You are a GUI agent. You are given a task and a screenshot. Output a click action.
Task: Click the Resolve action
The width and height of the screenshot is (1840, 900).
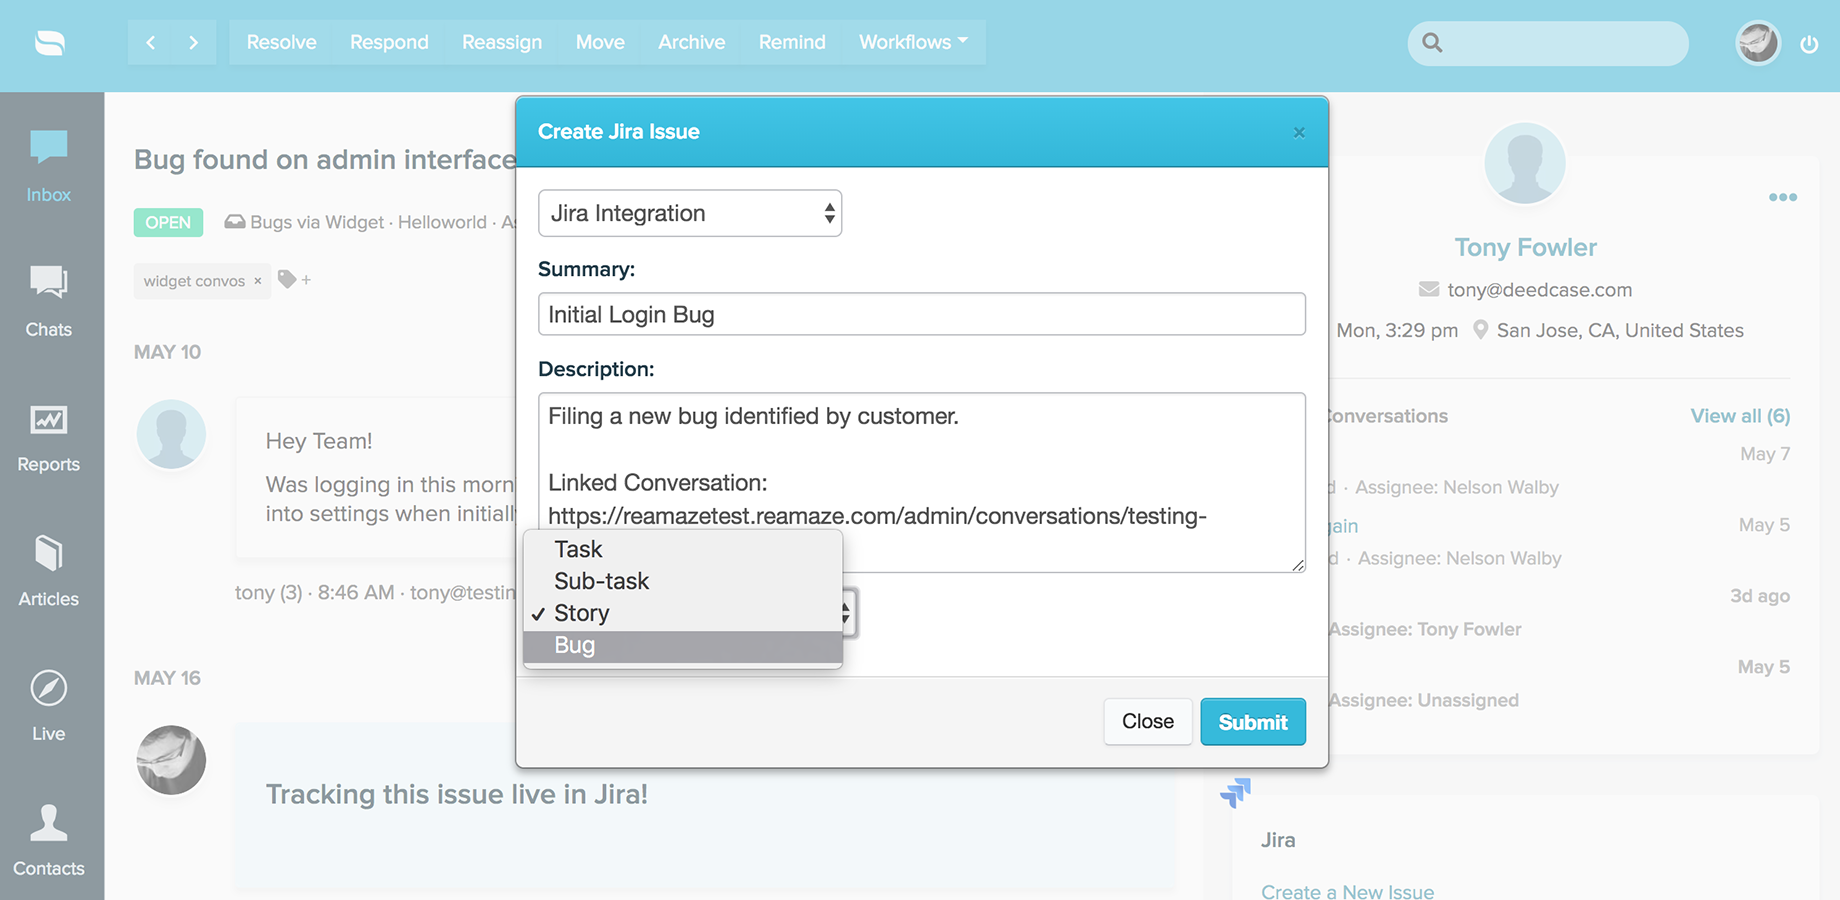[281, 42]
